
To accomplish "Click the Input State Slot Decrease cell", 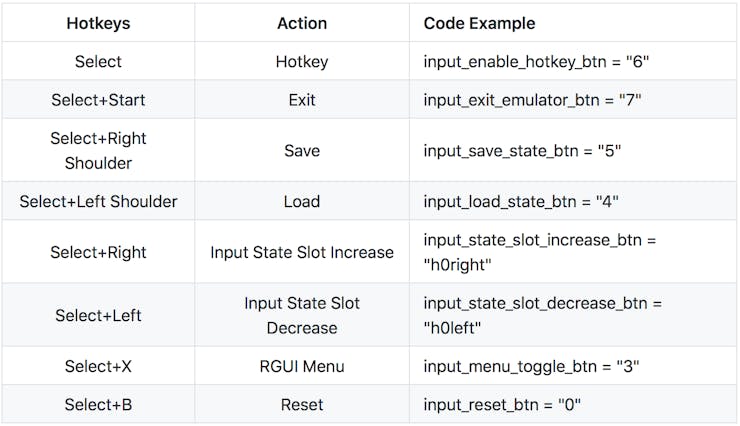I will point(302,315).
